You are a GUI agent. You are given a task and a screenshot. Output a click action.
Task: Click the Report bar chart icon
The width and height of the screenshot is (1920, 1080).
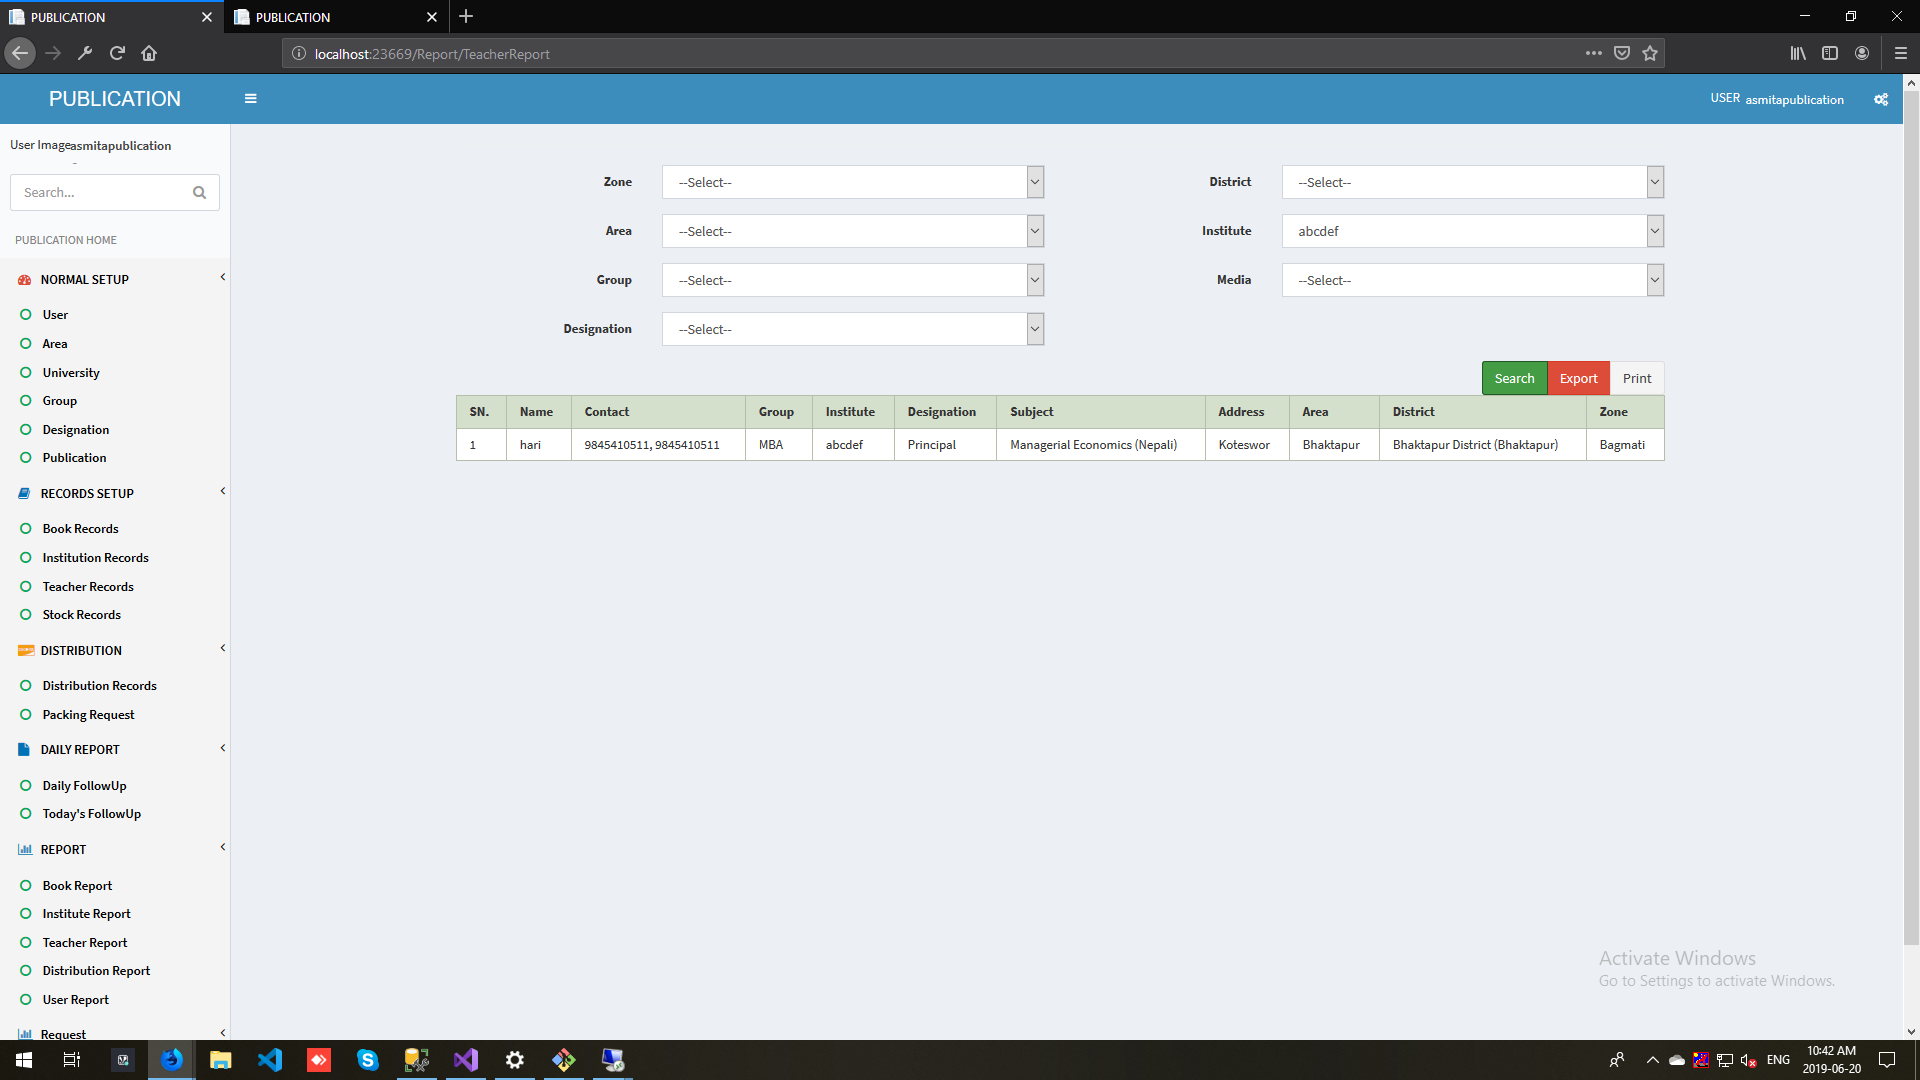25,850
